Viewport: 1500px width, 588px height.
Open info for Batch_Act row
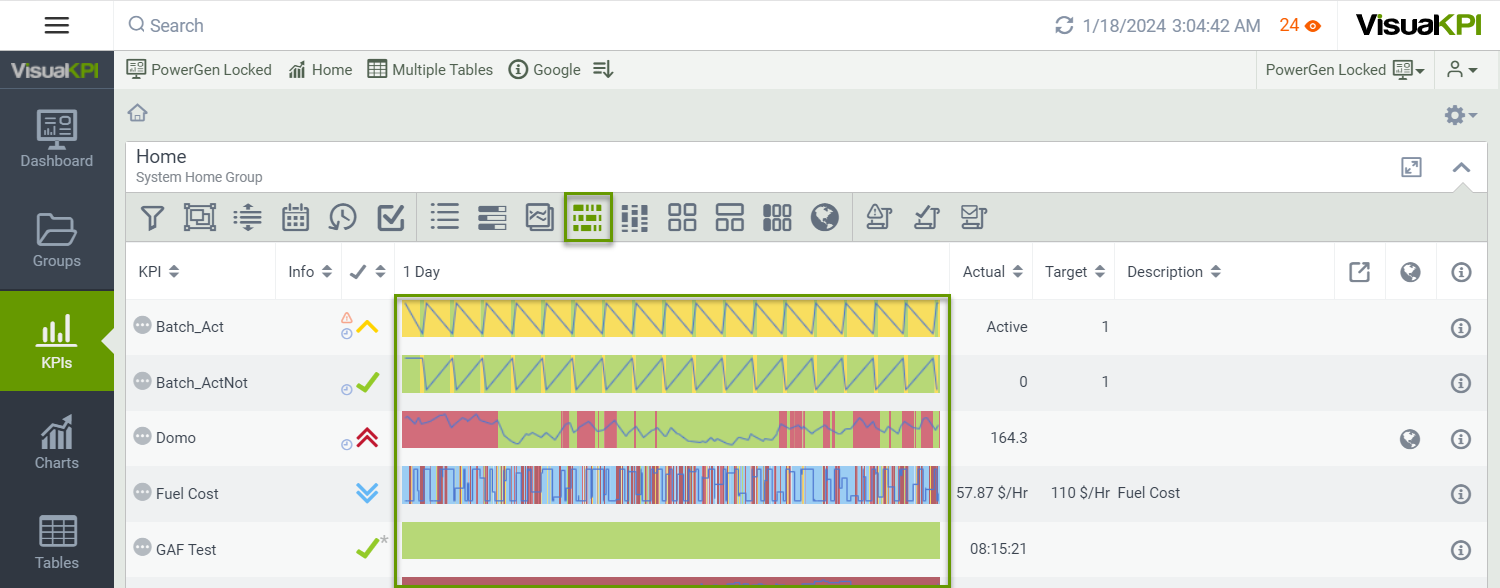point(1461,328)
